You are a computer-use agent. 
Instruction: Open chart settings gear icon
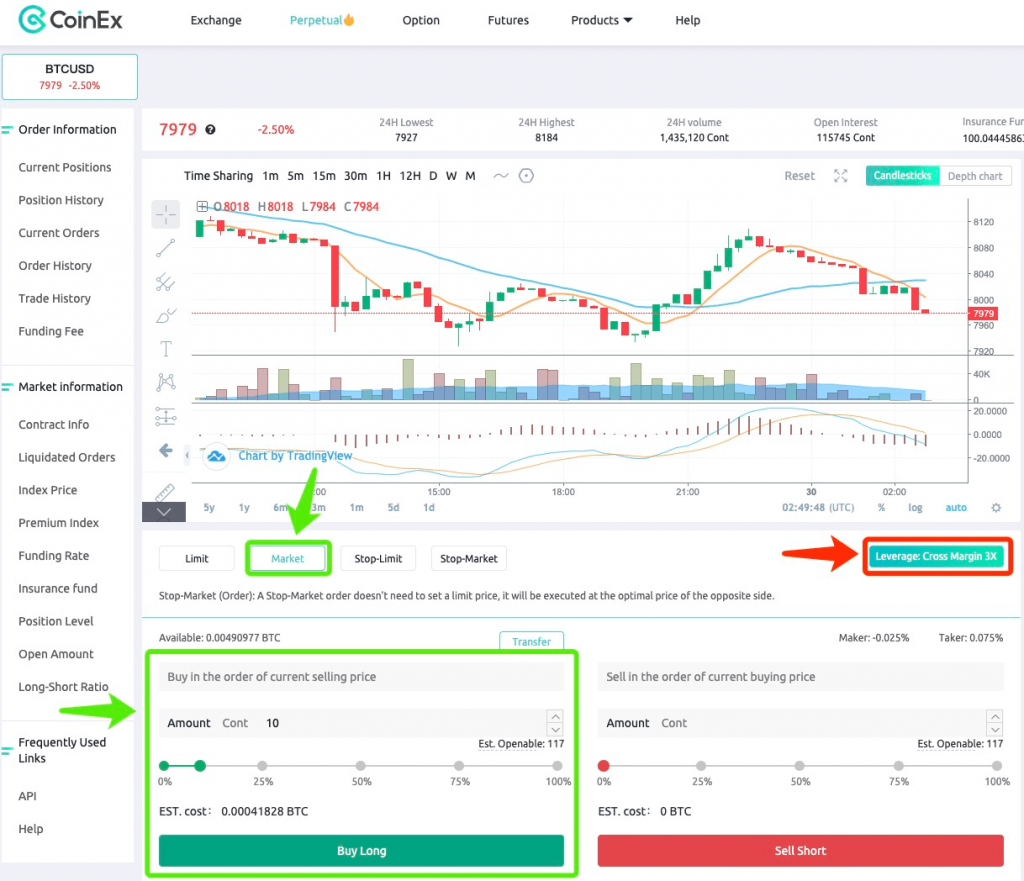(996, 507)
